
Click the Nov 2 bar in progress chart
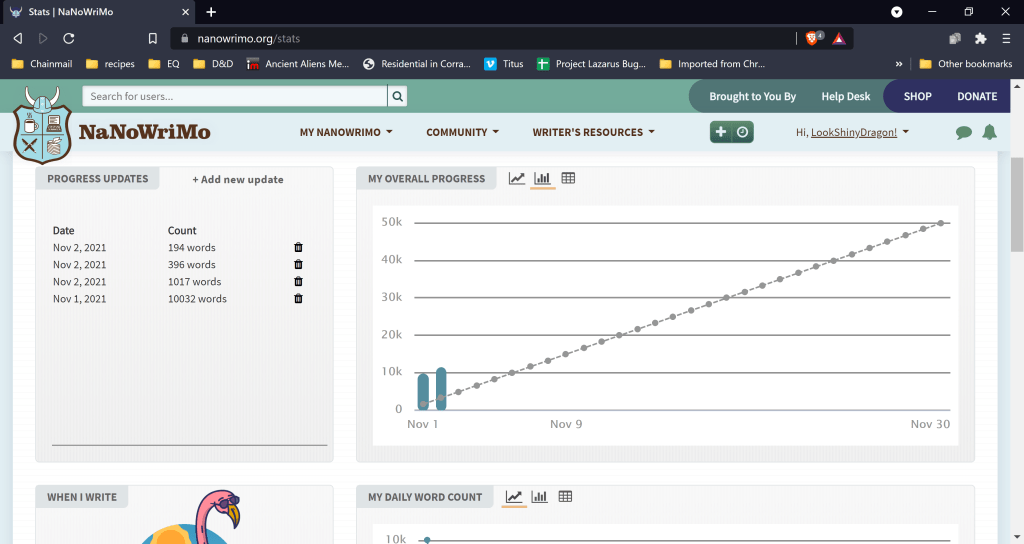[441, 388]
